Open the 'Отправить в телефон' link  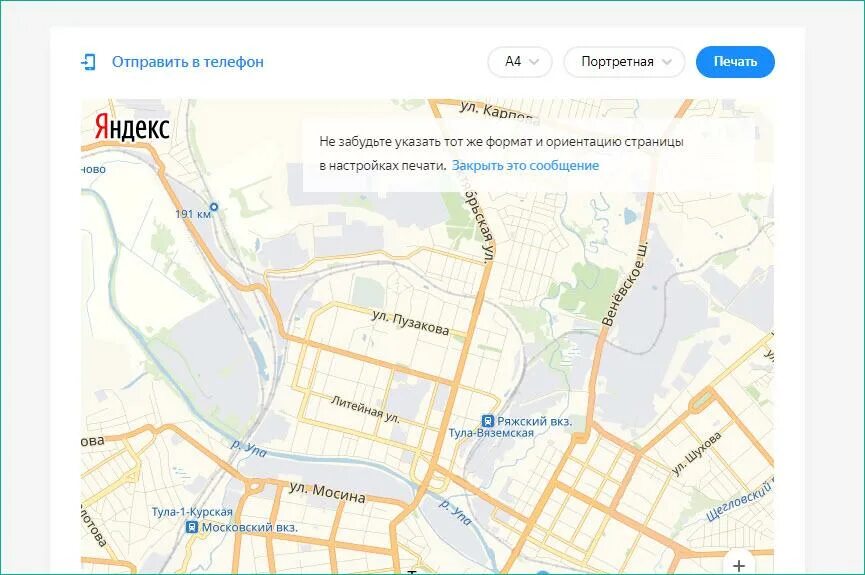tap(188, 62)
